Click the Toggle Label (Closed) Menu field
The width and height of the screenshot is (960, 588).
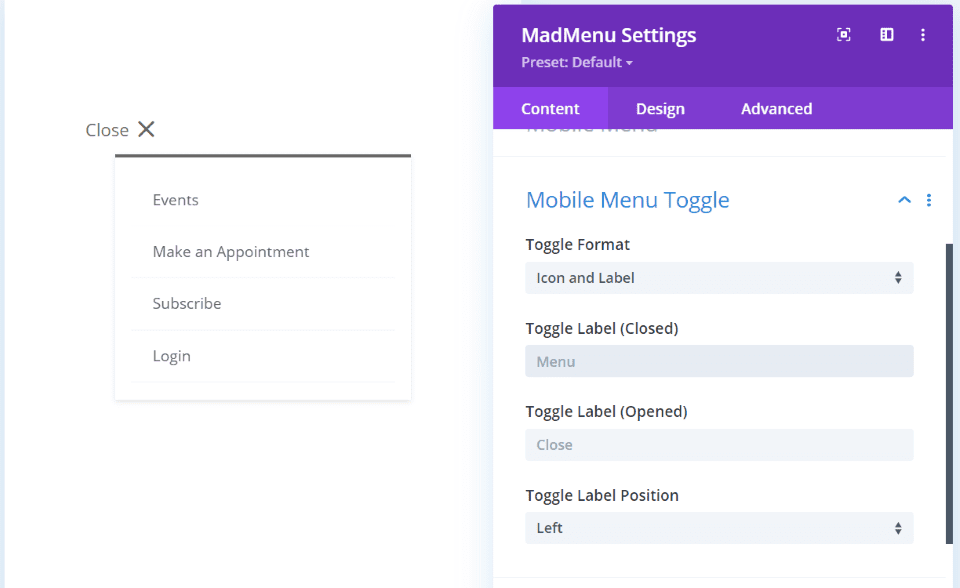(x=719, y=361)
